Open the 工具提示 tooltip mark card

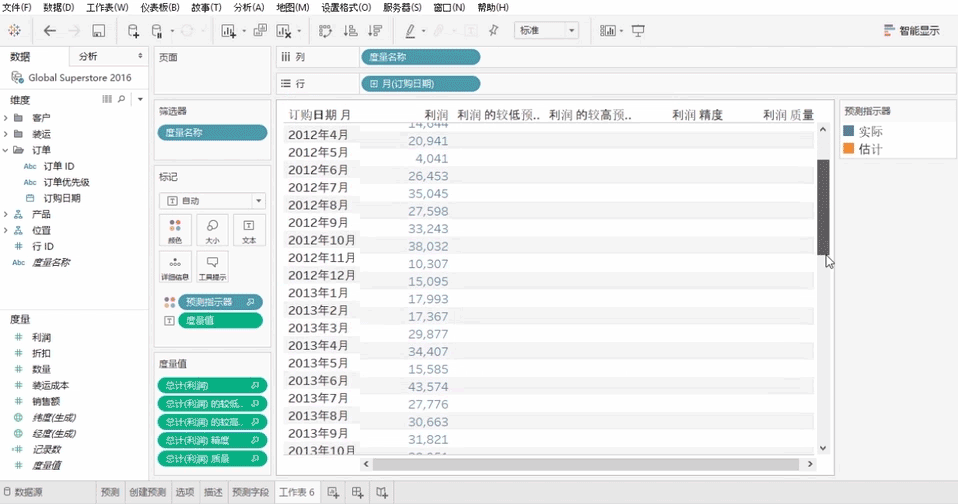point(212,267)
